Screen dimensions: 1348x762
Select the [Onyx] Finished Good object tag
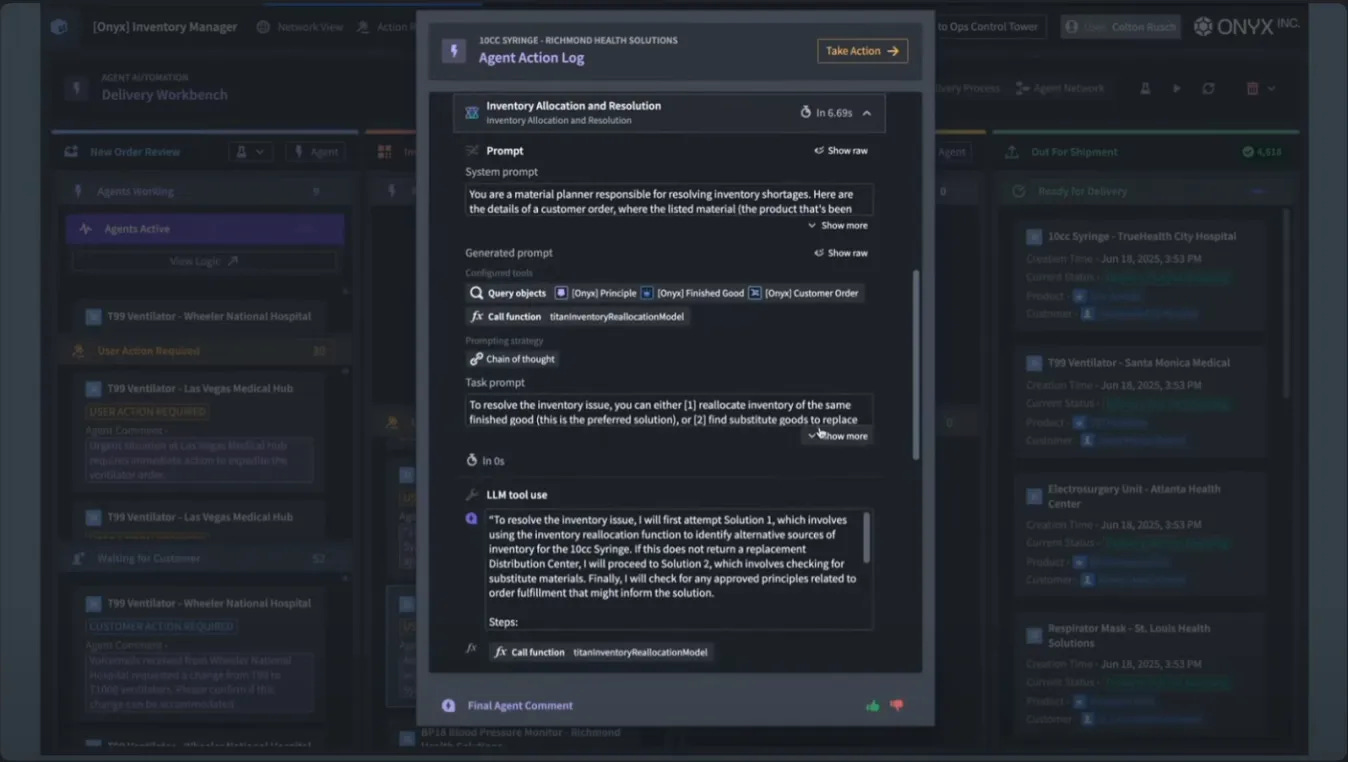point(693,293)
